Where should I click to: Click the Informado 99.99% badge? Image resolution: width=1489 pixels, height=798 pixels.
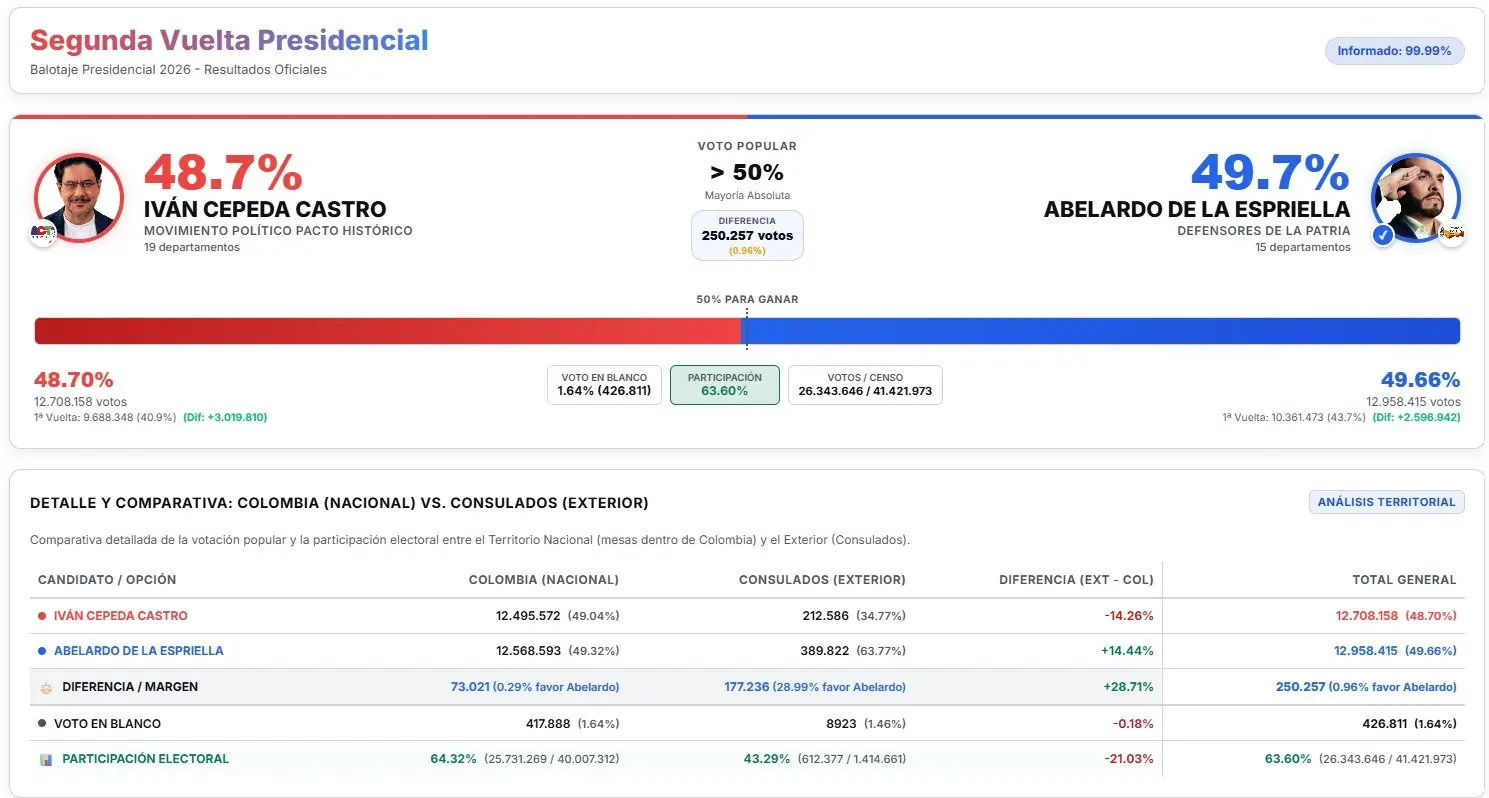(x=1394, y=51)
